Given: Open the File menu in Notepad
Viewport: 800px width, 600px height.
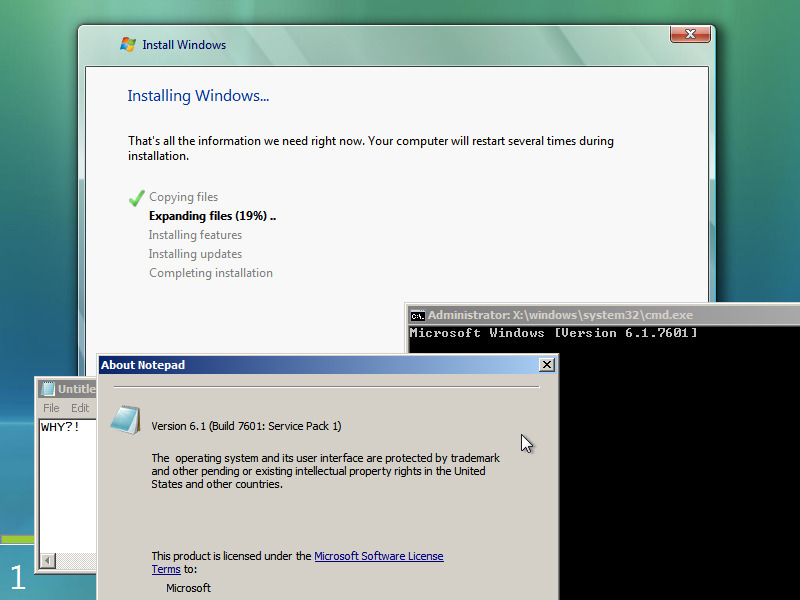Looking at the screenshot, I should [51, 408].
